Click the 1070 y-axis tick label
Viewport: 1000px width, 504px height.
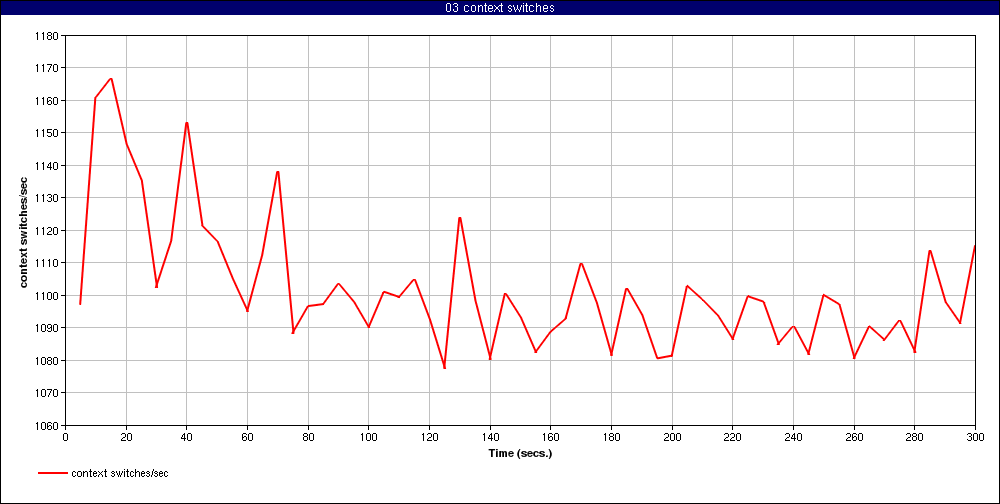point(48,393)
